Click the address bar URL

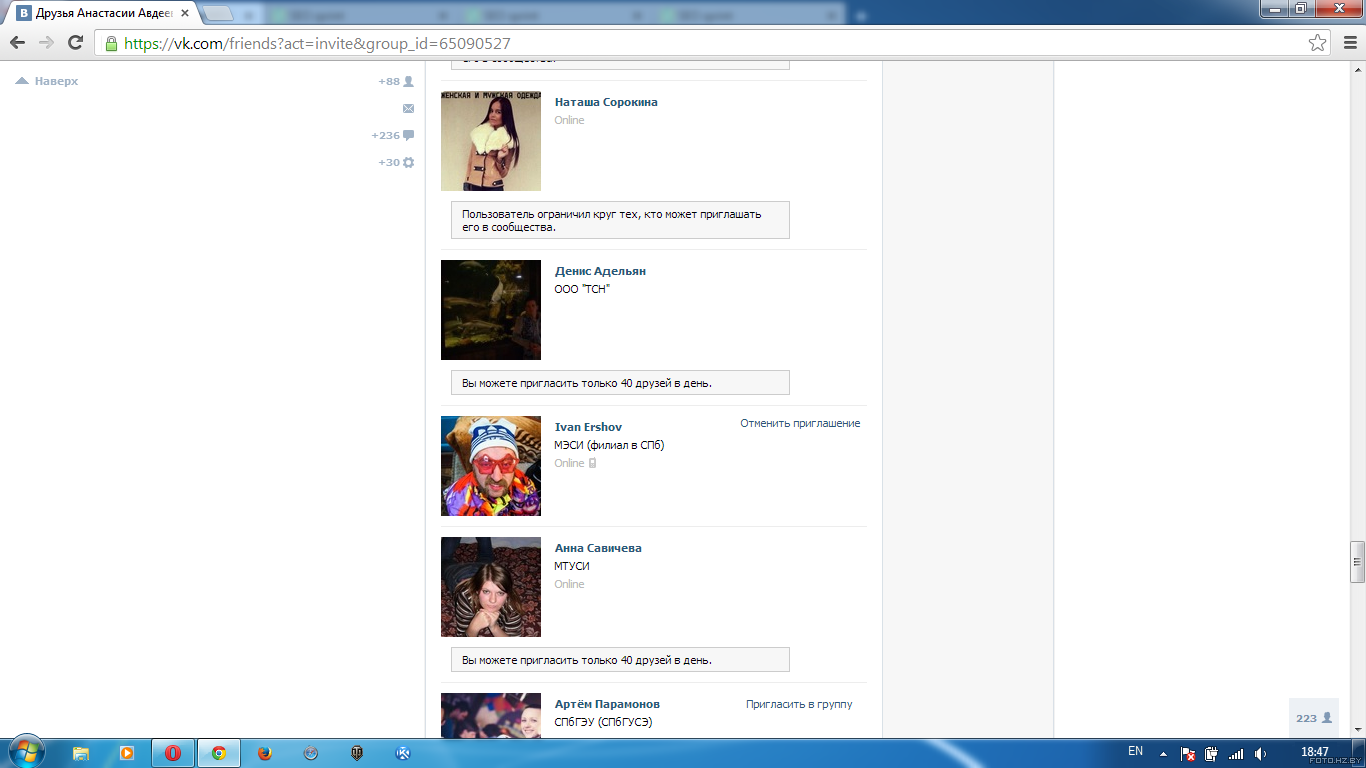point(317,44)
